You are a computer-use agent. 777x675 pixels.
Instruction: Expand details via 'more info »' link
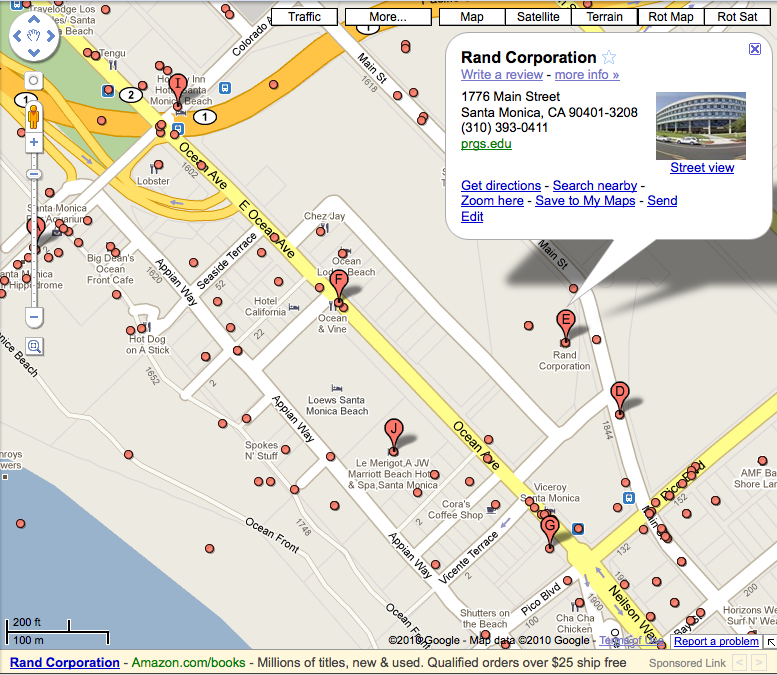pos(587,75)
